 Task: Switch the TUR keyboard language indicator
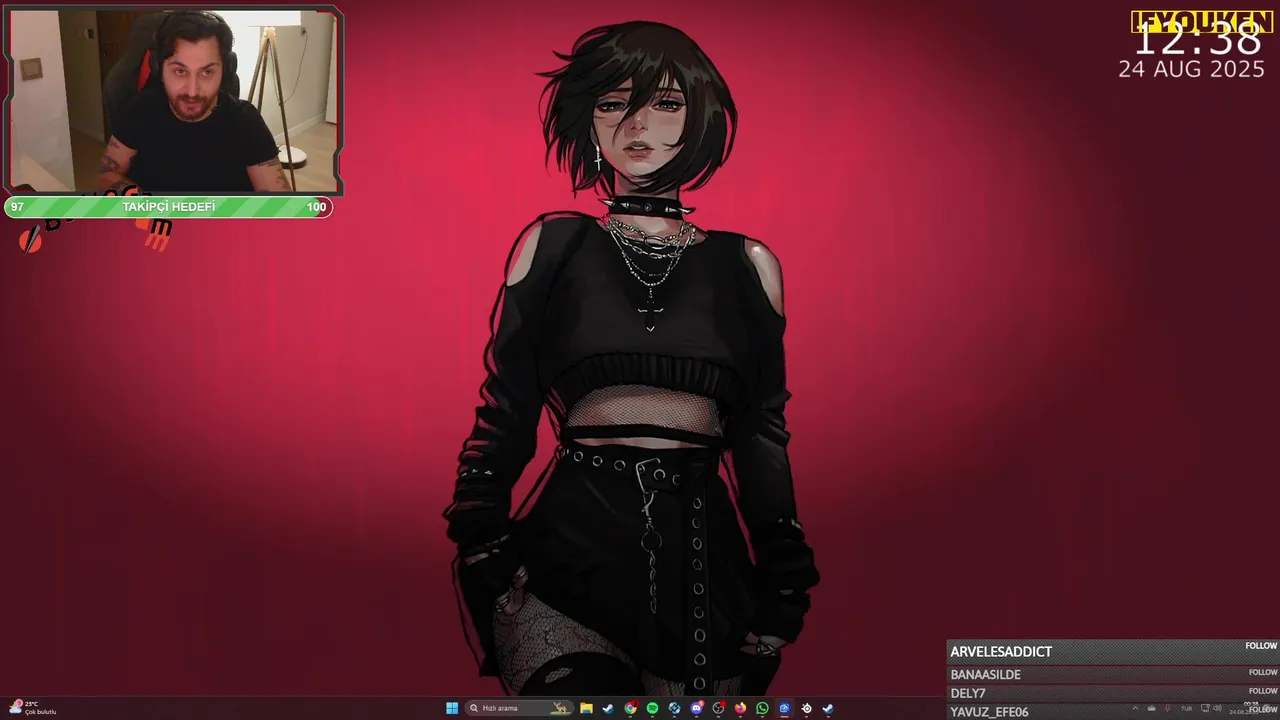[x=1187, y=709]
